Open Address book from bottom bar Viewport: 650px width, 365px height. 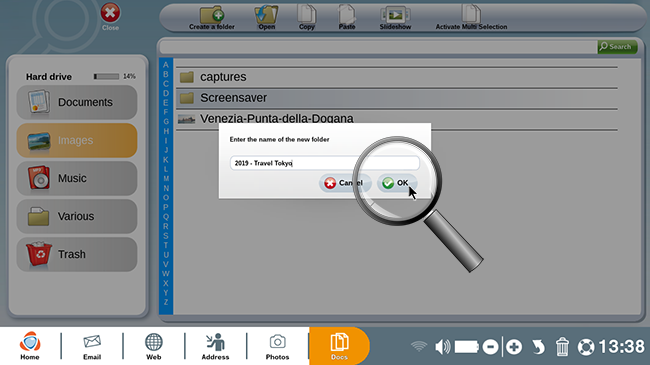click(x=215, y=346)
